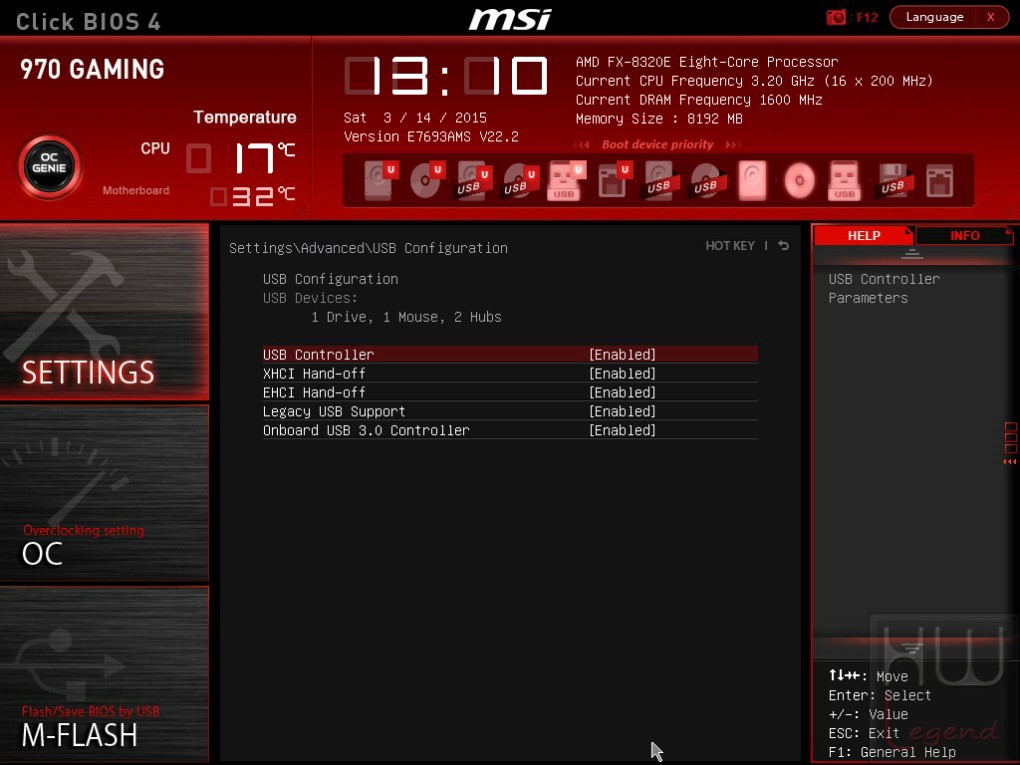
Task: Select the UEFI network boot device icon
Action: (614, 180)
